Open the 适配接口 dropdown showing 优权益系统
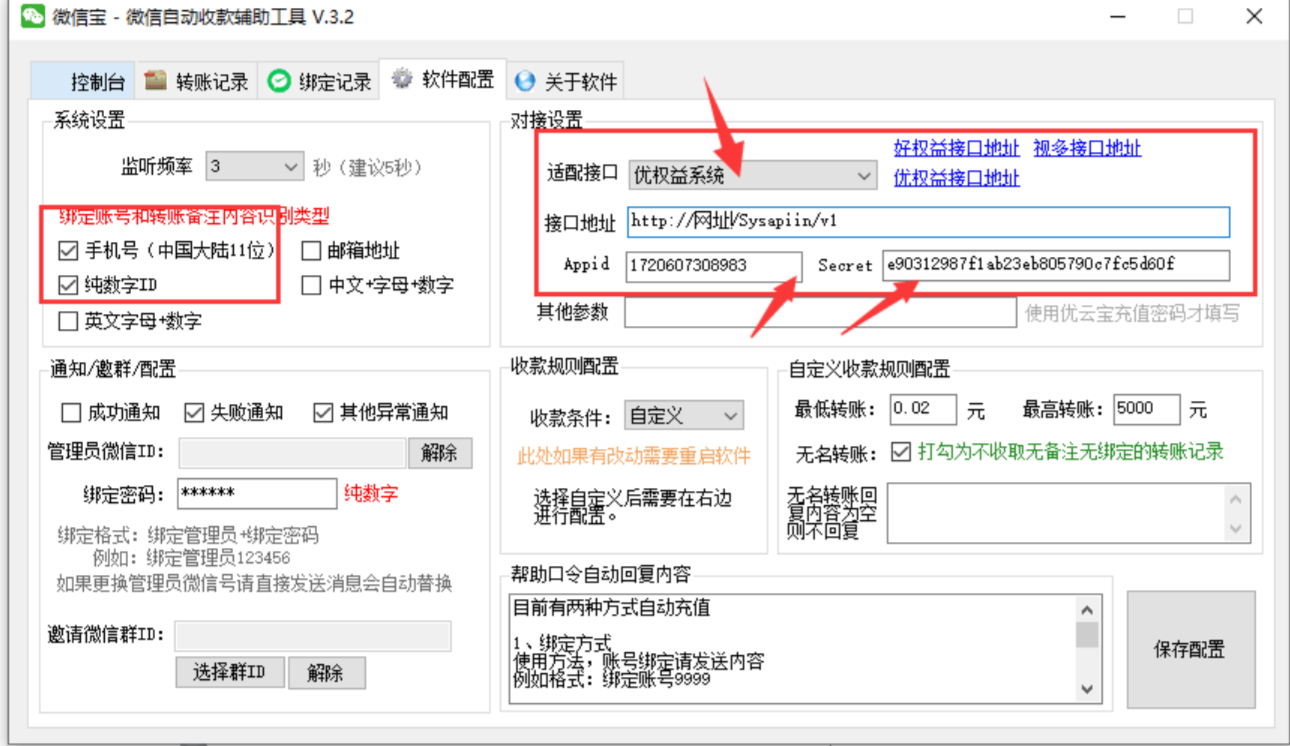The width and height of the screenshot is (1290, 746). click(865, 175)
